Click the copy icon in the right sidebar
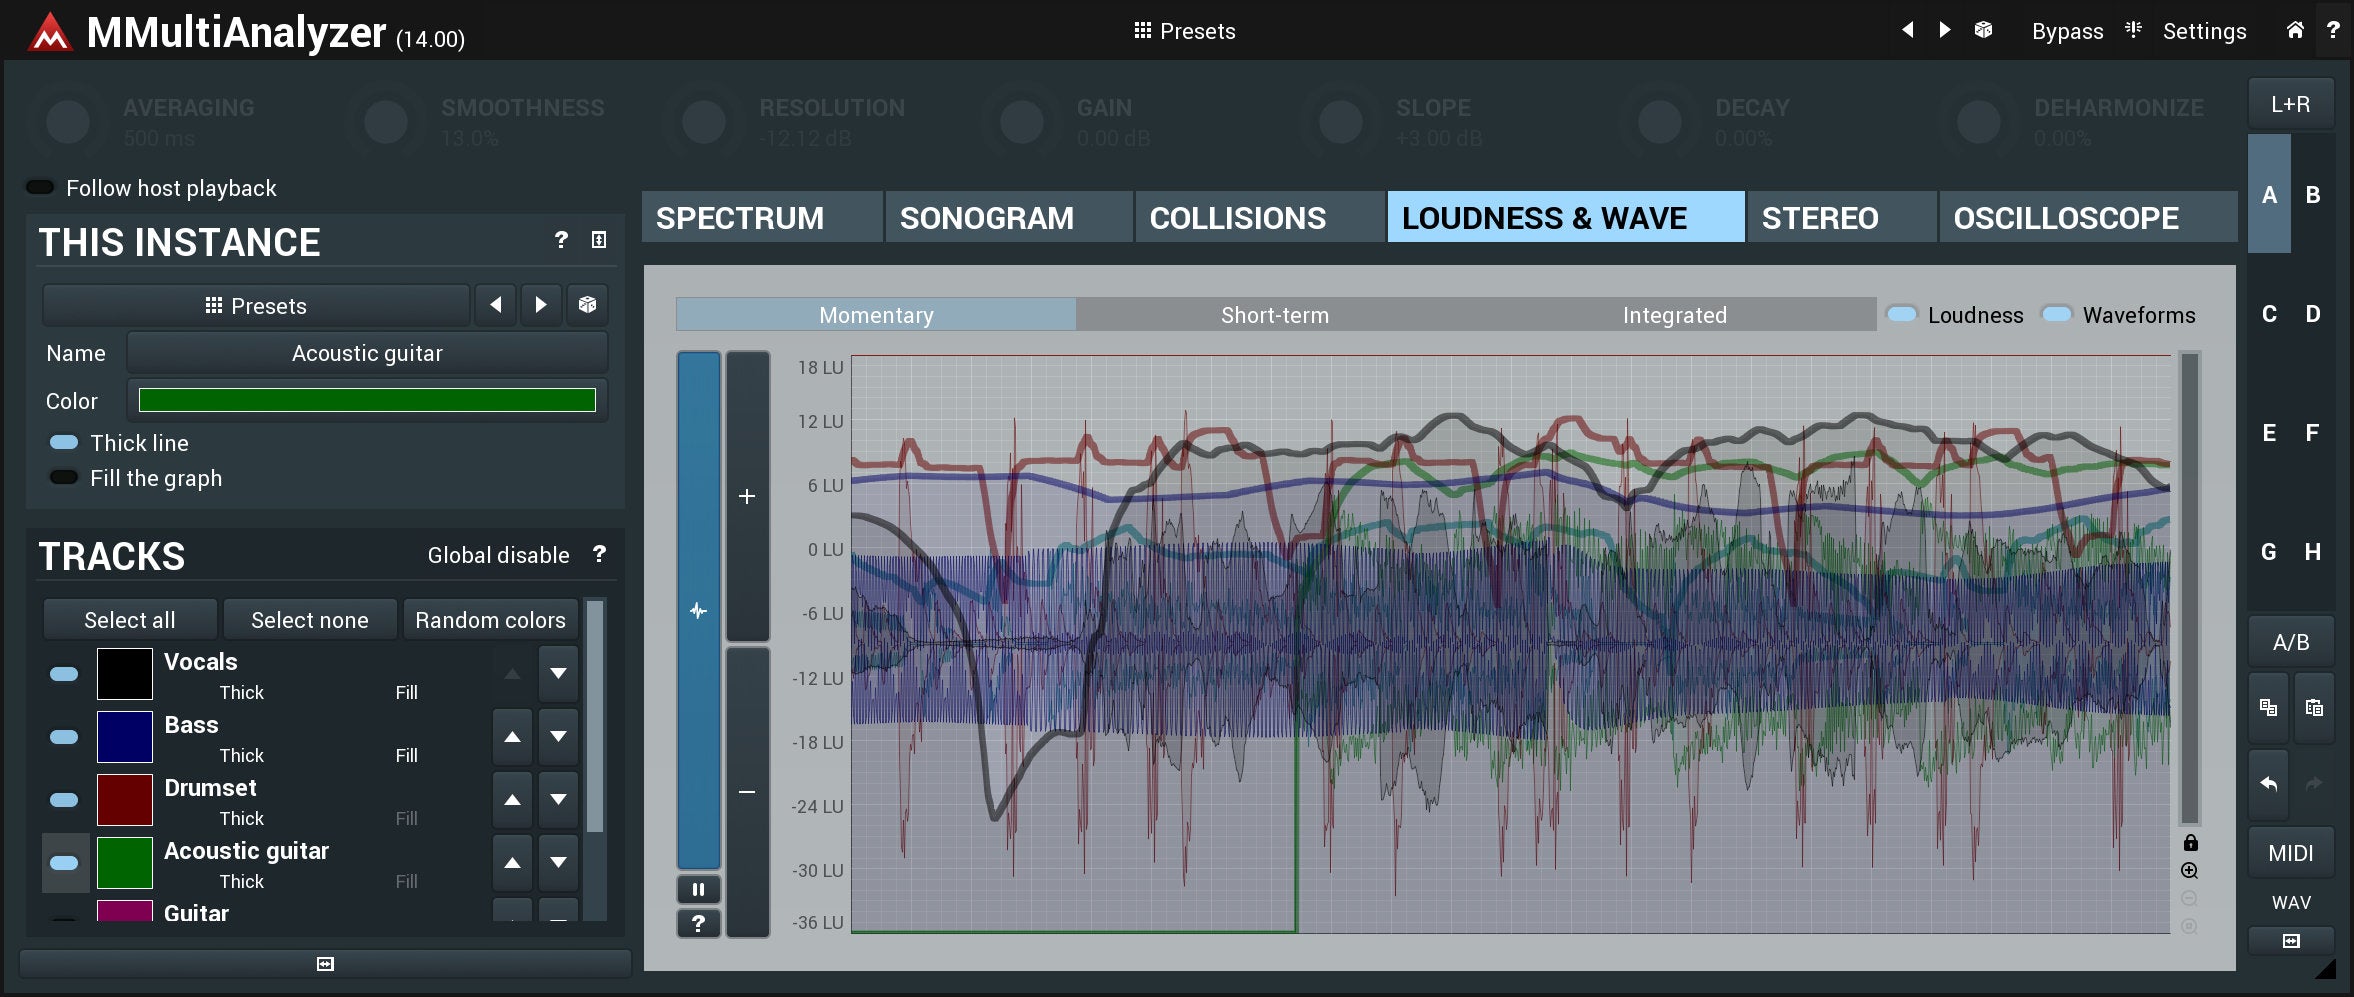 point(2268,708)
